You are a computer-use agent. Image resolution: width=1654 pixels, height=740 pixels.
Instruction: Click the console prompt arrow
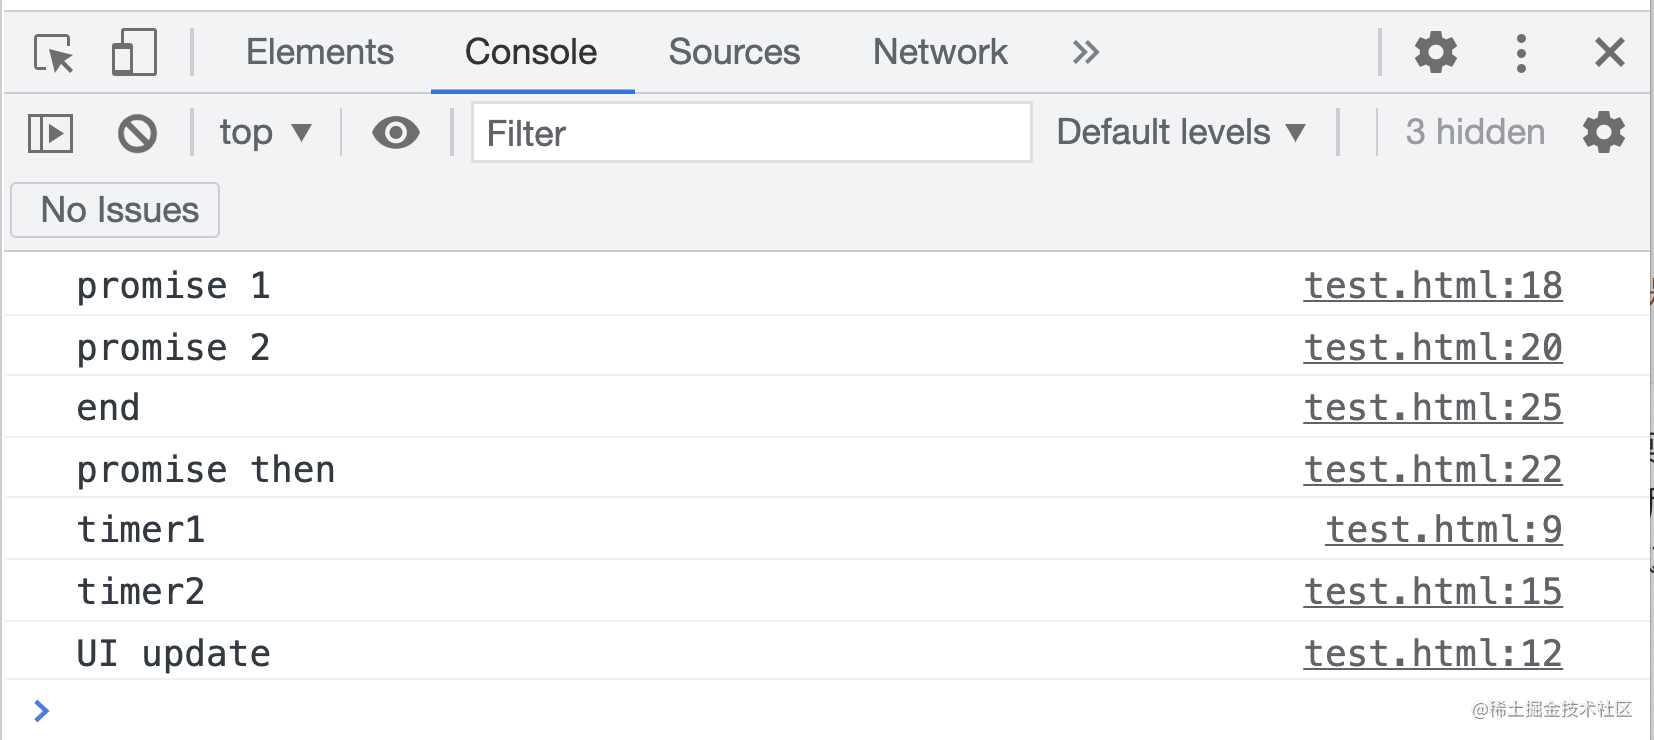coord(41,711)
